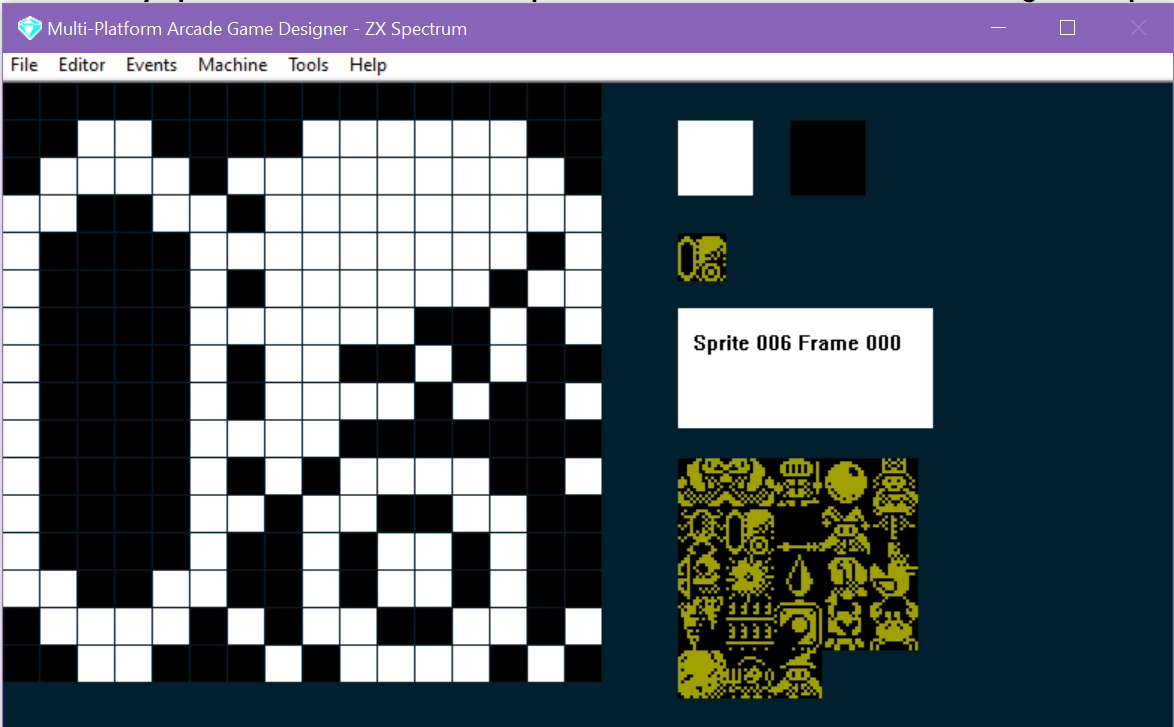This screenshot has width=1174, height=727.
Task: Open the Help menu
Action: point(368,65)
